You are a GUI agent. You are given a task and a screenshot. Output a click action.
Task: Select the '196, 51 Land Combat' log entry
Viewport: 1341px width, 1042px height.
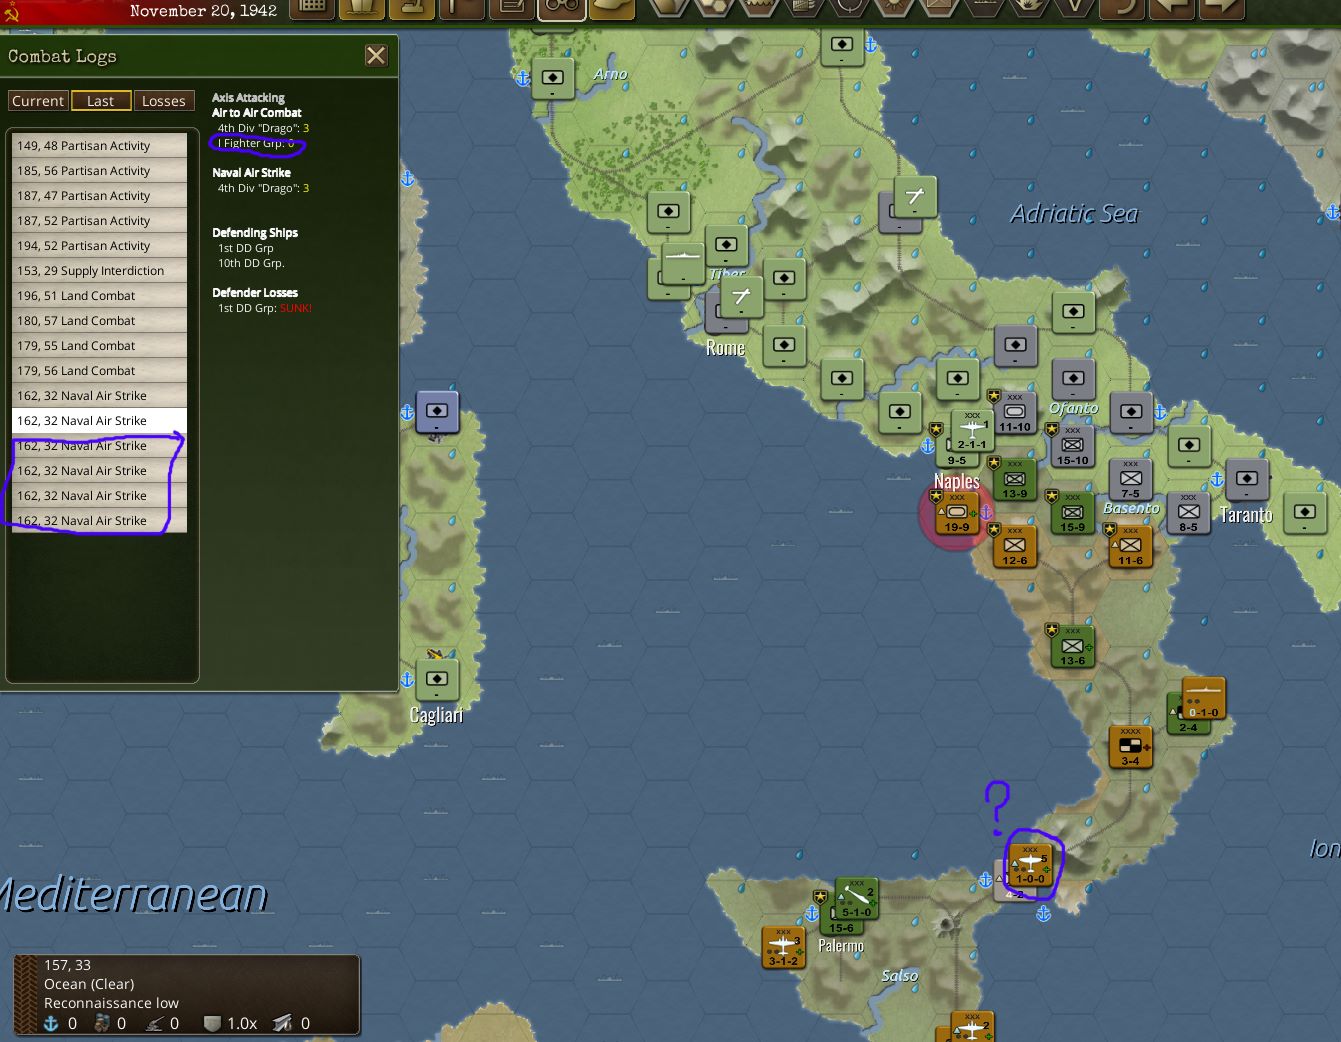point(97,295)
